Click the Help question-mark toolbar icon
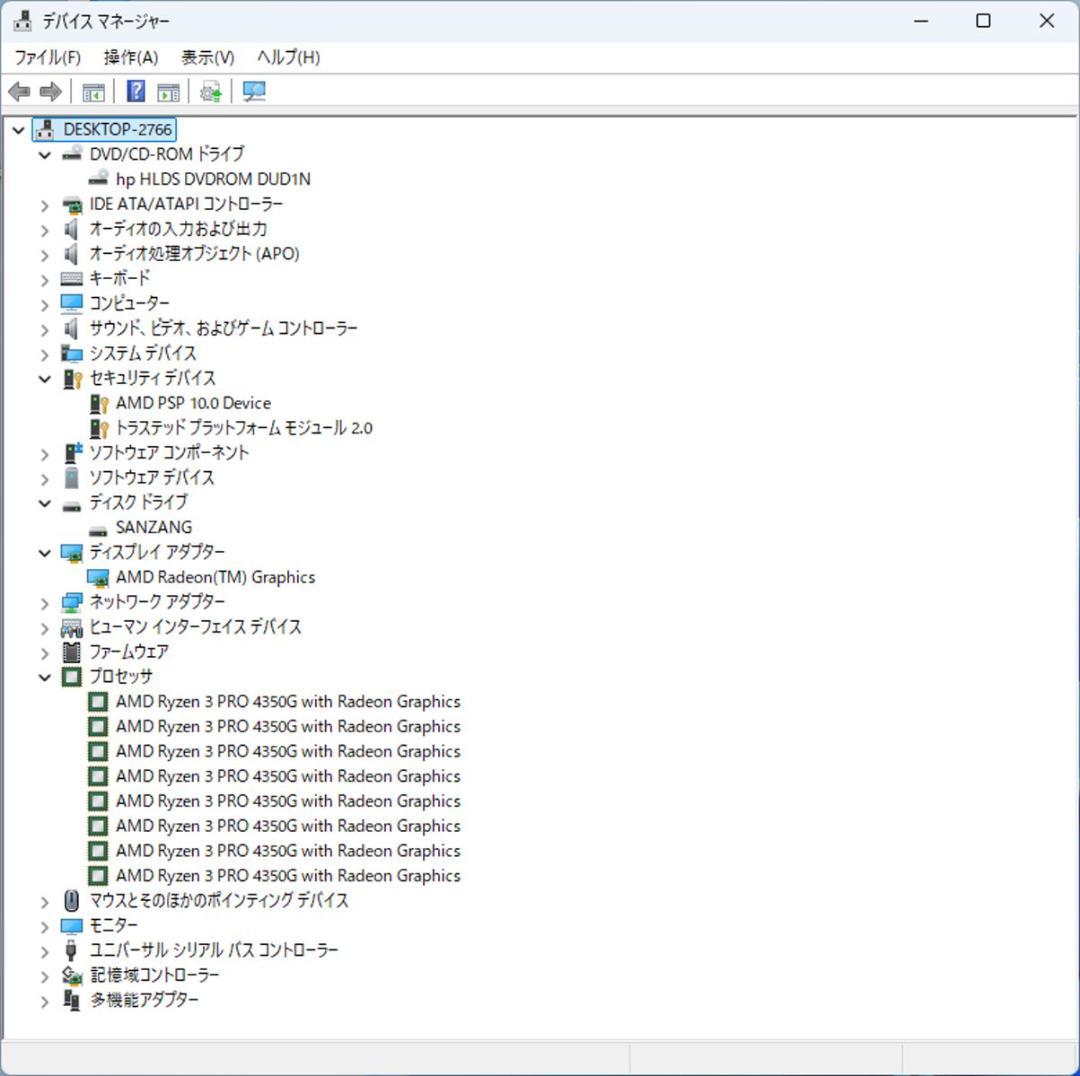Image resolution: width=1080 pixels, height=1076 pixels. click(136, 92)
